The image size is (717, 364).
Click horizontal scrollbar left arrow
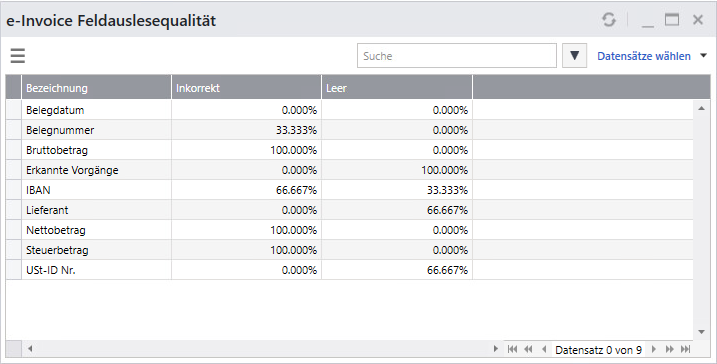[x=30, y=349]
